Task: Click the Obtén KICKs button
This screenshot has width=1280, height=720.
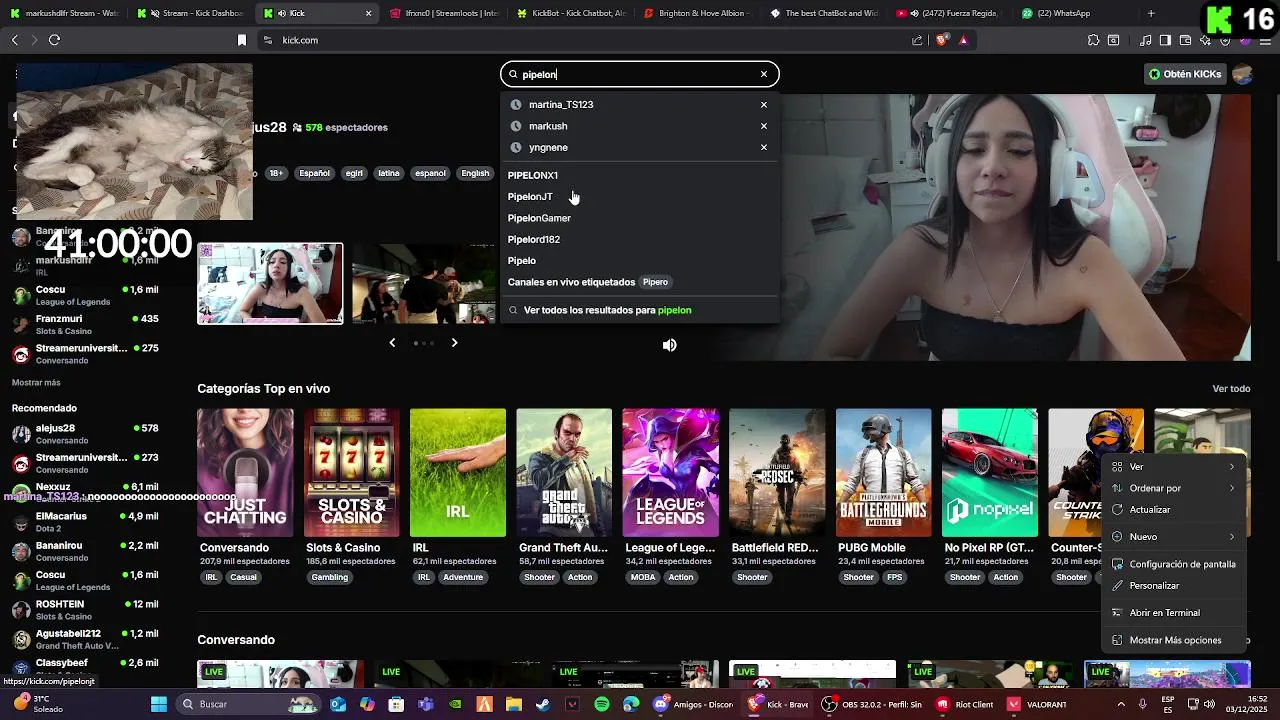Action: click(1185, 74)
